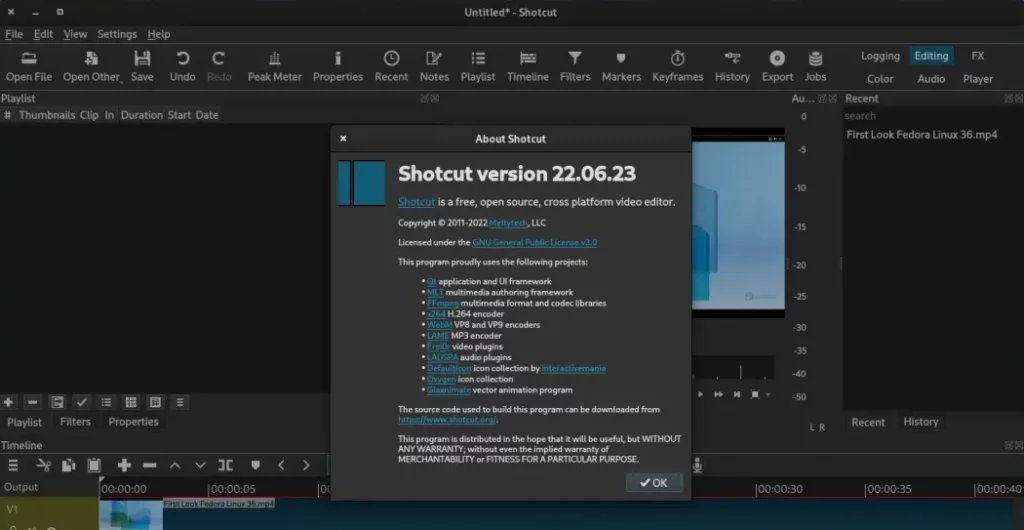Click the timeline Cut scissors icon

[x=44, y=465]
